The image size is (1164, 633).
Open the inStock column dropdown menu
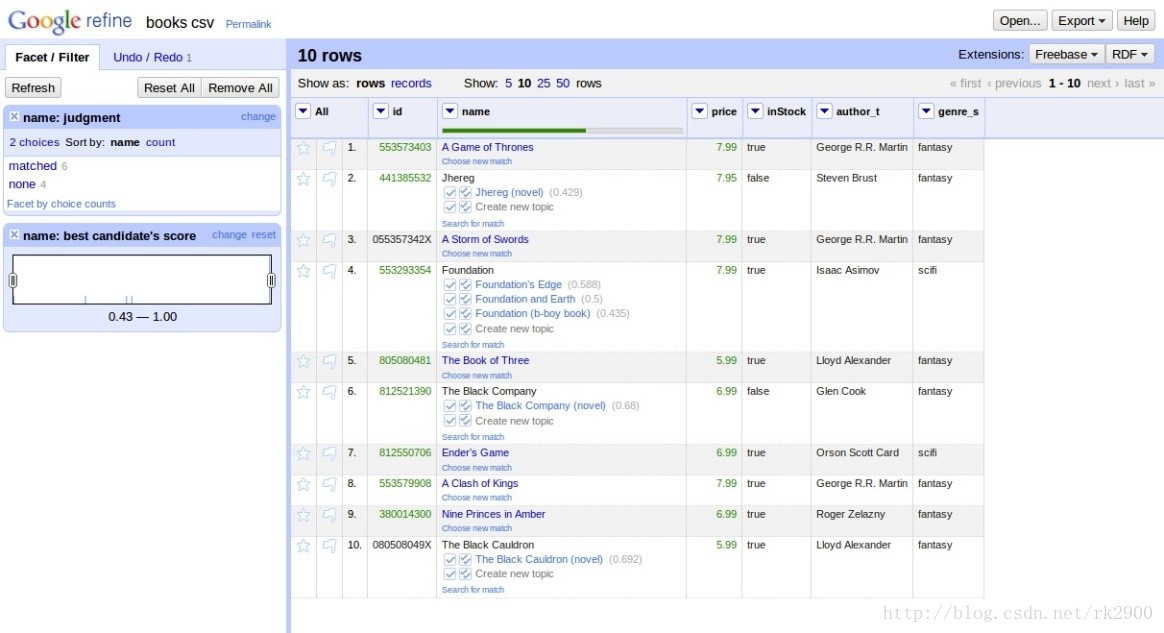(x=755, y=111)
